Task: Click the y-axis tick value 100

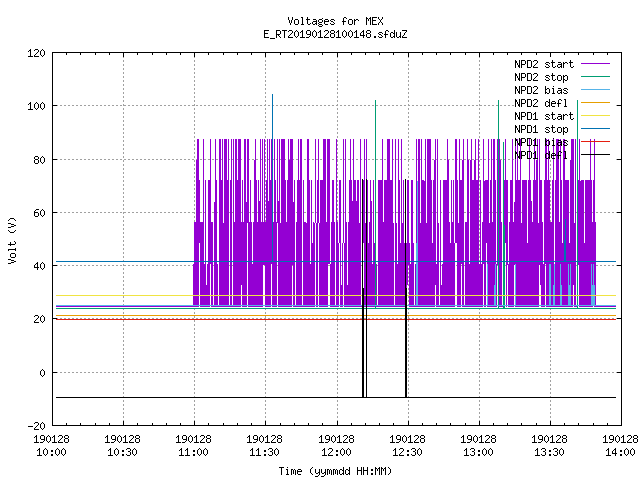Action: pyautogui.click(x=36, y=107)
